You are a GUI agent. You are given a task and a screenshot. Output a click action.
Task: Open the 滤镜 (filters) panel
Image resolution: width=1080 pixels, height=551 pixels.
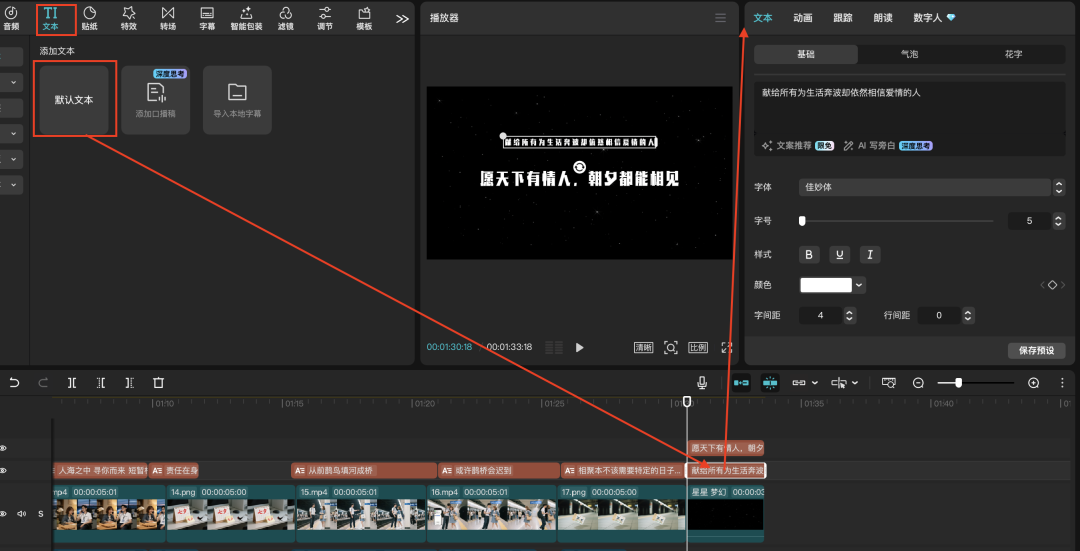click(285, 17)
